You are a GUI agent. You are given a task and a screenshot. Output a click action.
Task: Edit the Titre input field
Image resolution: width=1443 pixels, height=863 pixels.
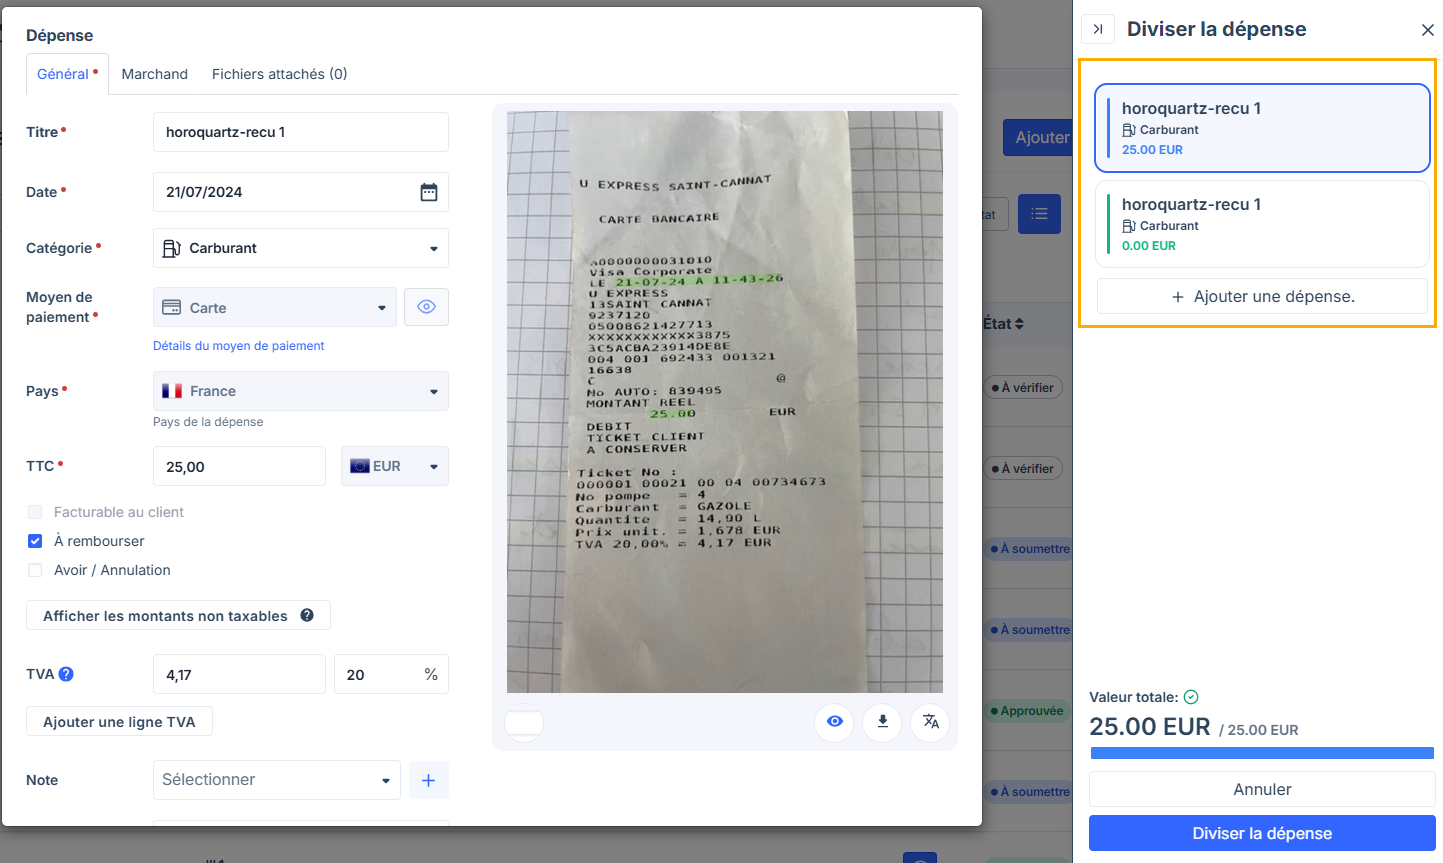coord(301,132)
